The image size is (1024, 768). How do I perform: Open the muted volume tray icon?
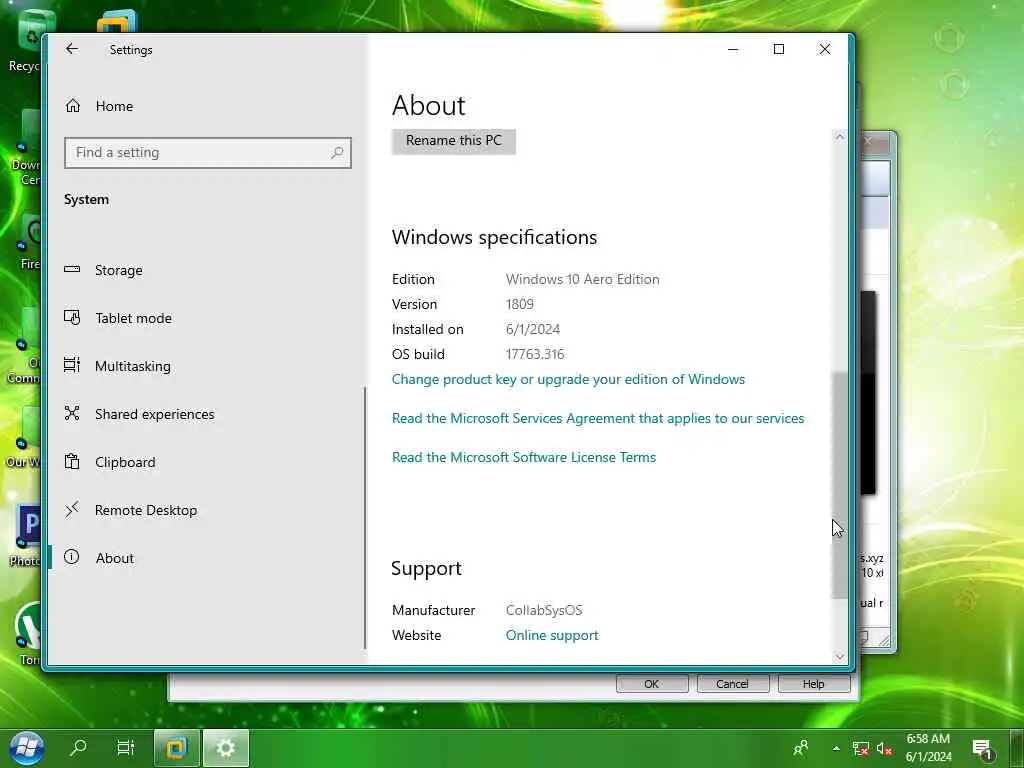(884, 748)
